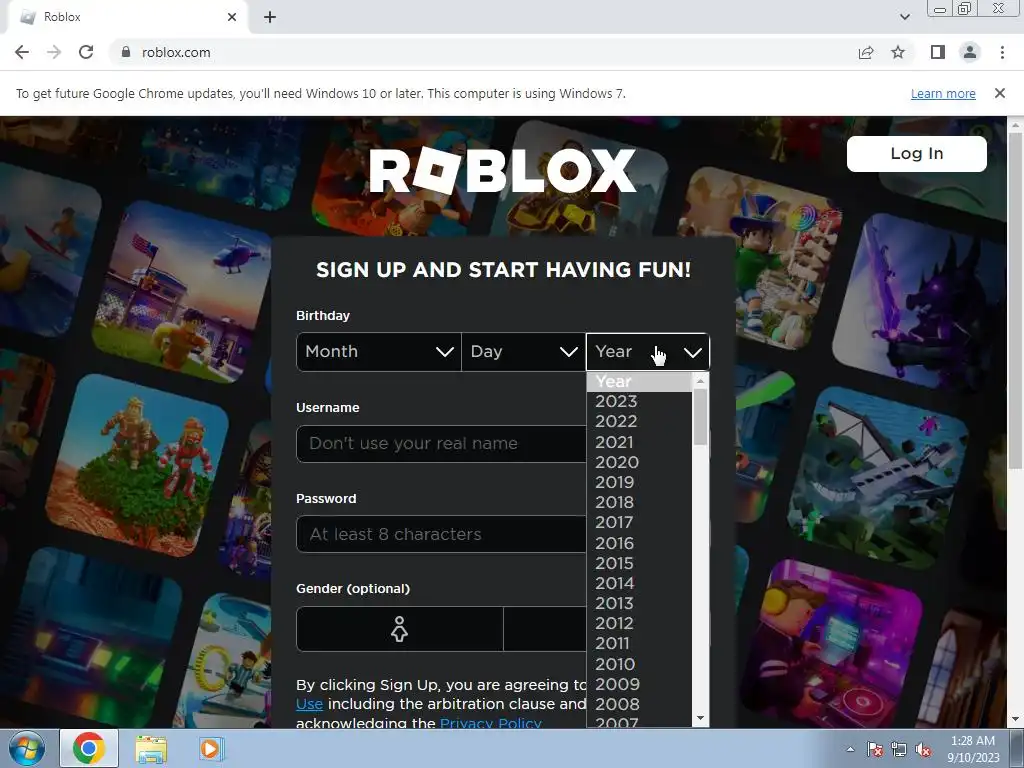1024x768 pixels.
Task: Open the tab search chevron
Action: coord(904,17)
